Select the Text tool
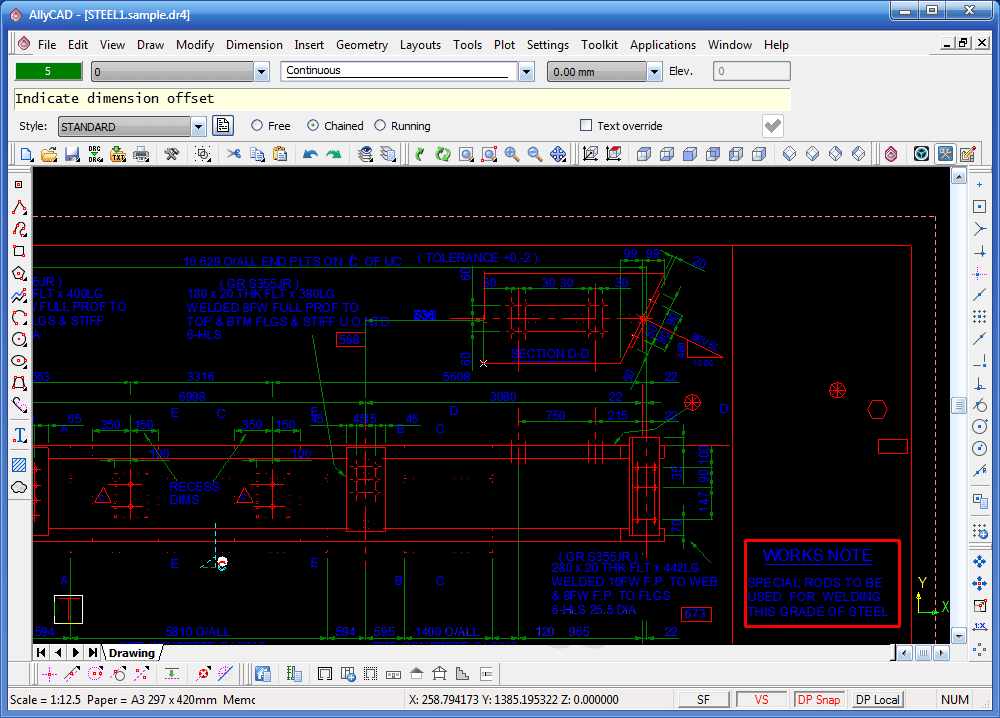1000x718 pixels. pyautogui.click(x=19, y=434)
